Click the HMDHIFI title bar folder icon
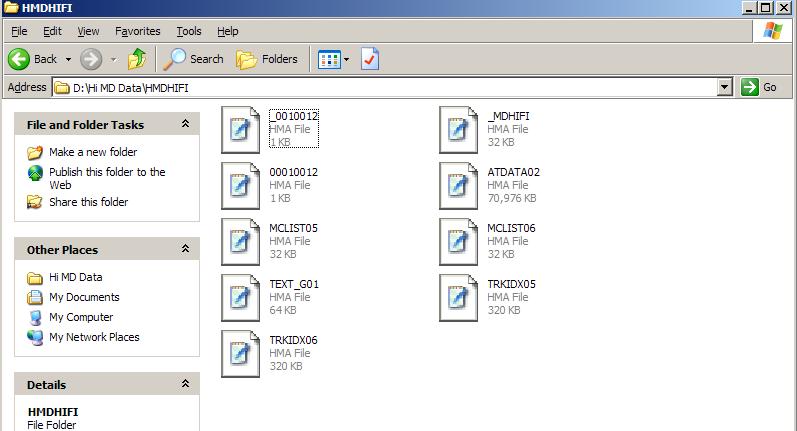 (x=11, y=7)
